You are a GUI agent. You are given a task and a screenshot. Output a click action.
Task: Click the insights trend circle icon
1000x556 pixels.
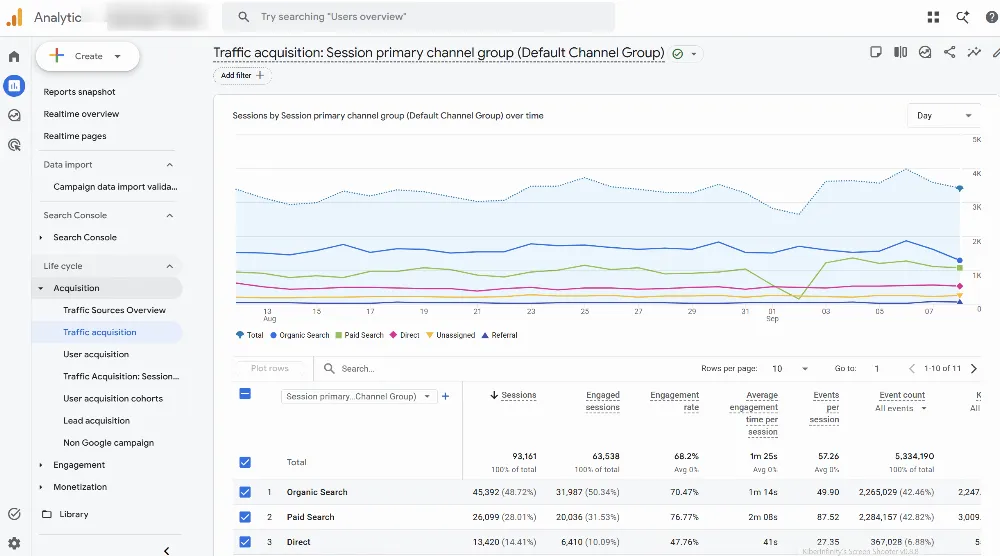(x=925, y=52)
